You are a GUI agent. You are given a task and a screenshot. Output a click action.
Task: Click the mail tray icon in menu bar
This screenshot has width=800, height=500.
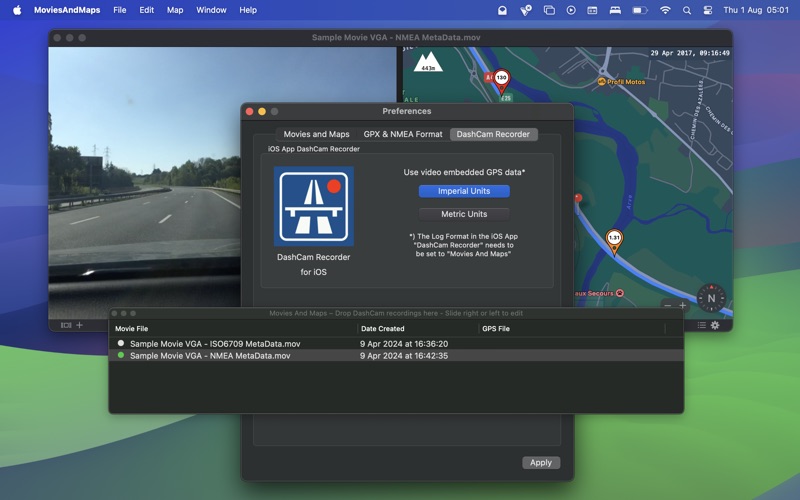tap(503, 10)
